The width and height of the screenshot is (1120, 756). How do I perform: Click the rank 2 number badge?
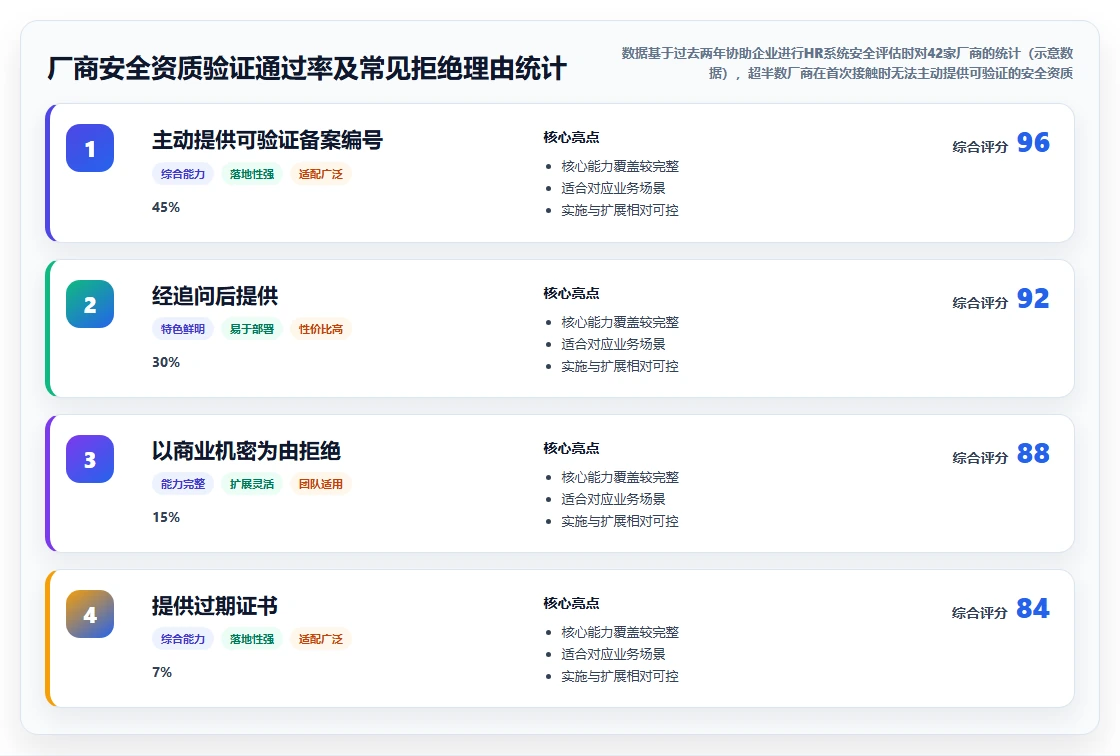pyautogui.click(x=90, y=304)
